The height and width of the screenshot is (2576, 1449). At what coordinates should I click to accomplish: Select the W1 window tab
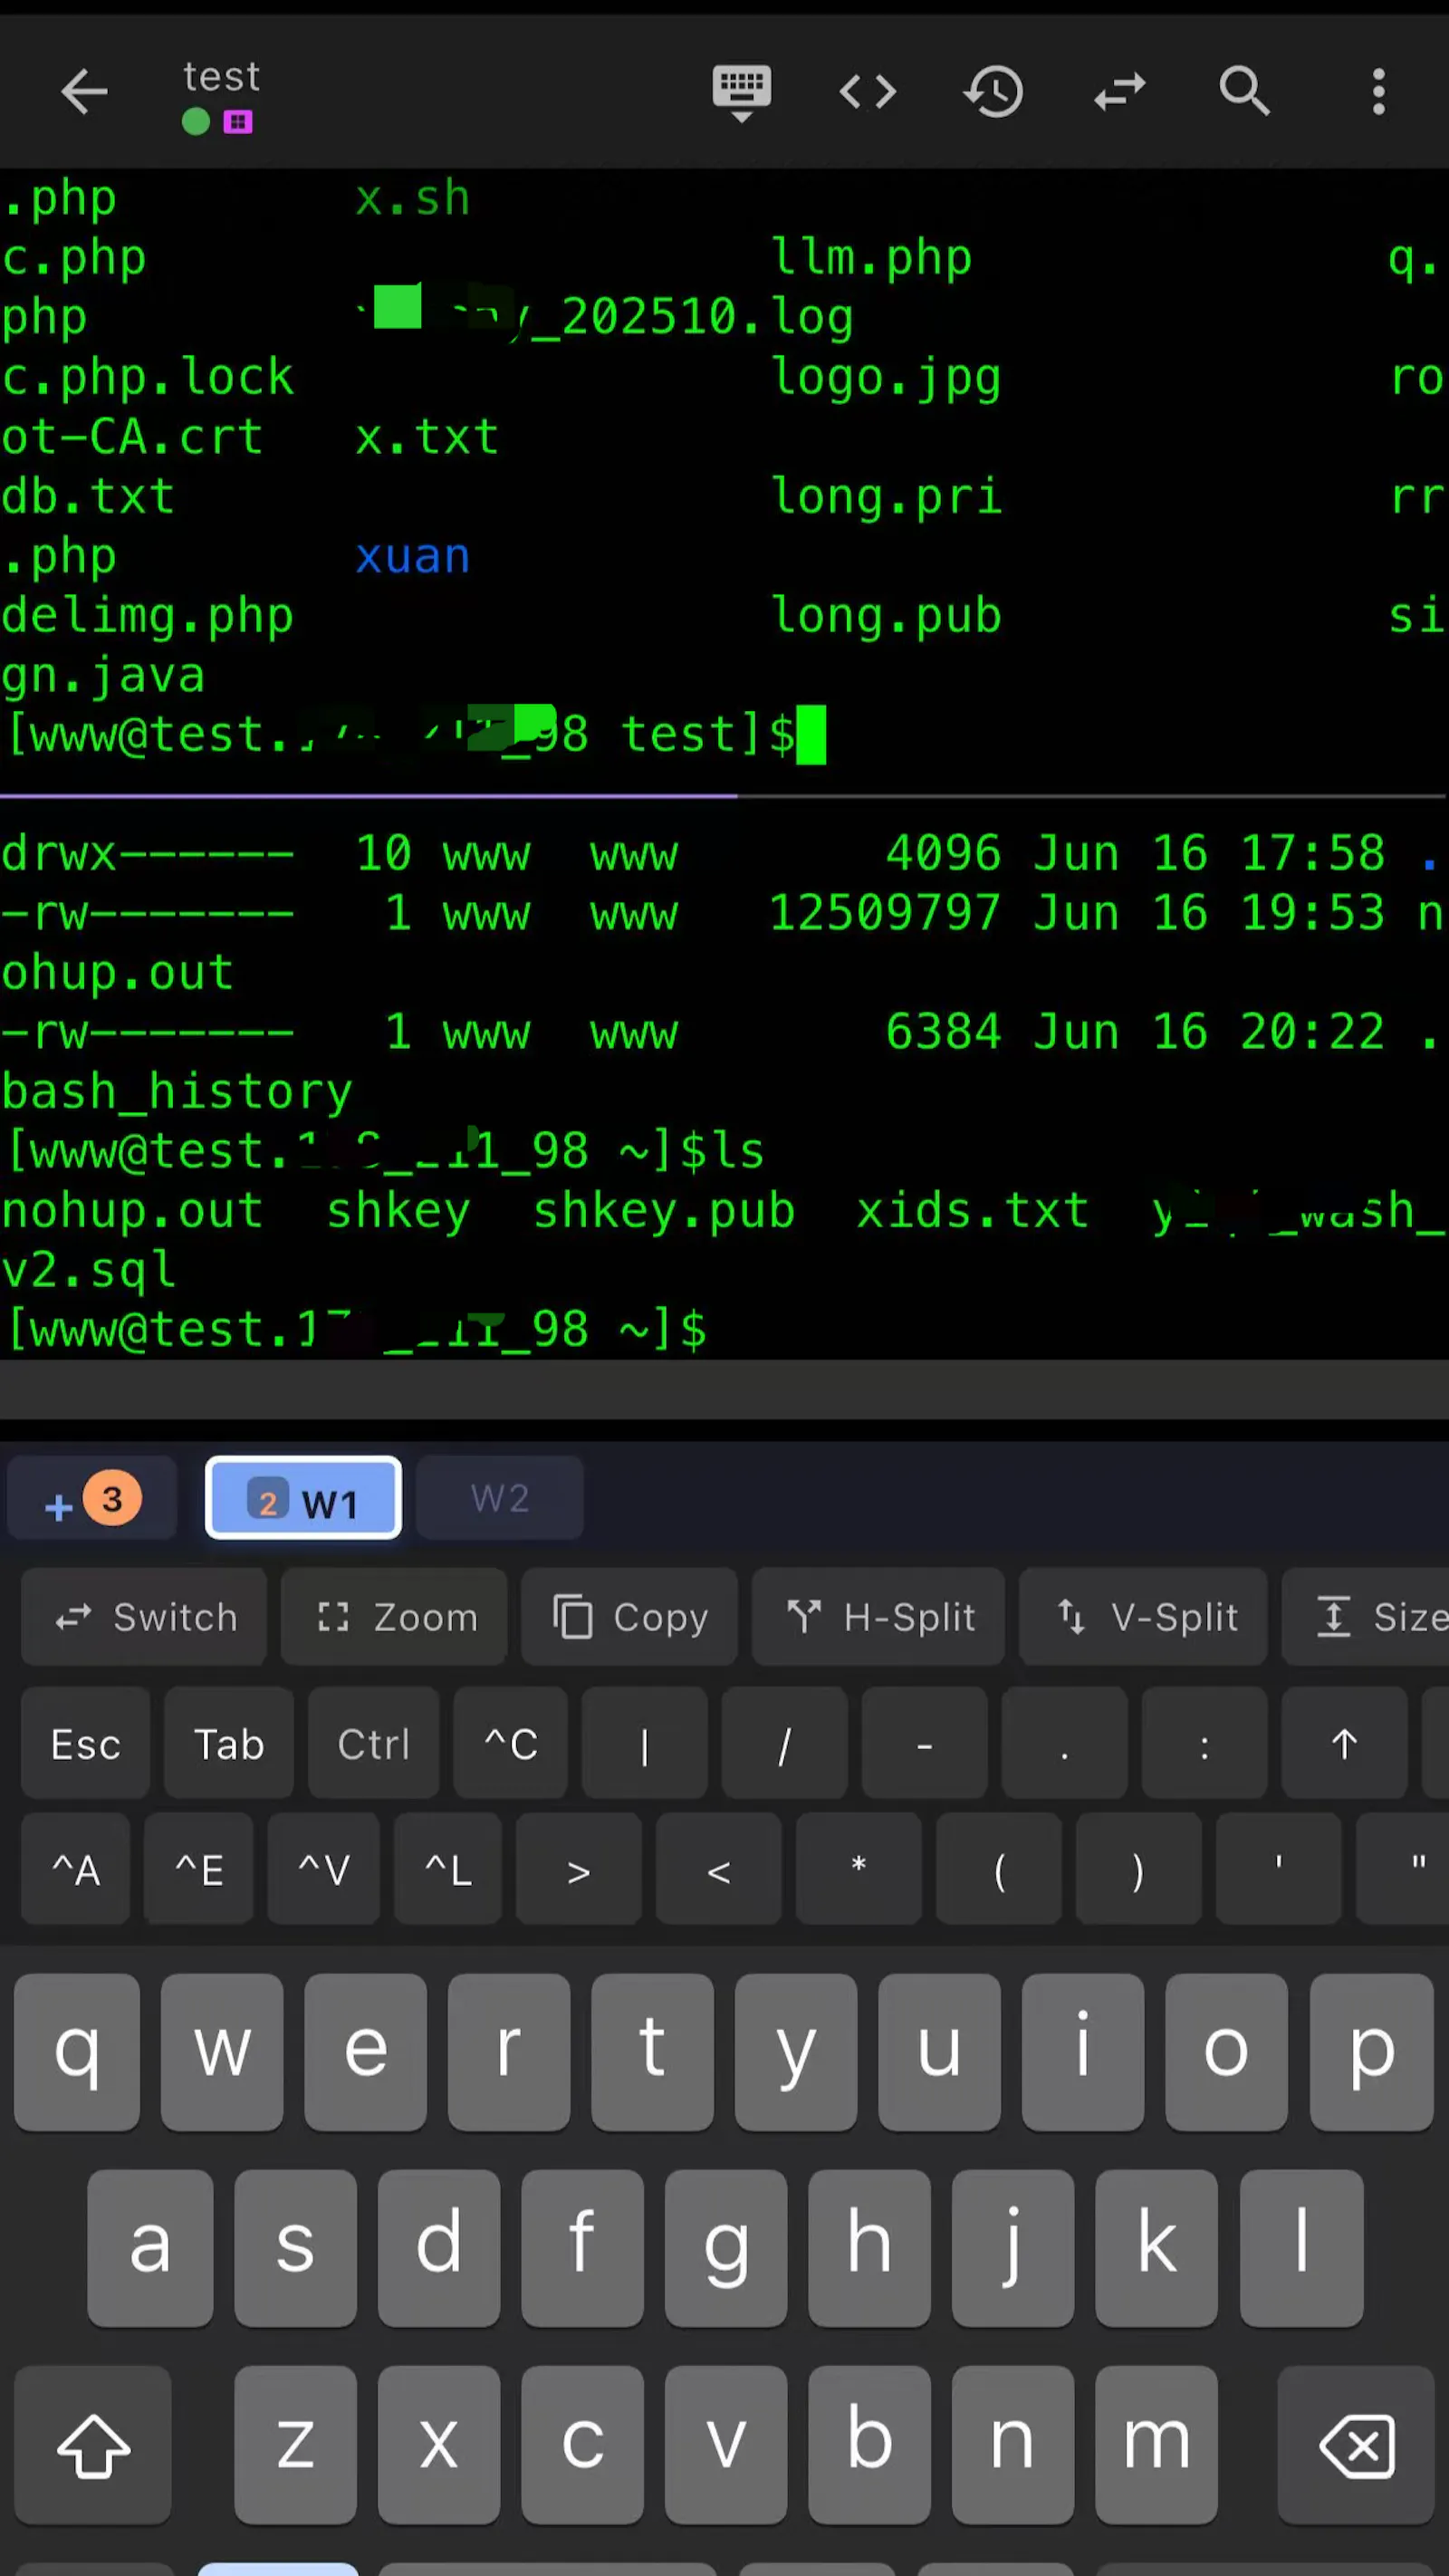click(x=303, y=1498)
